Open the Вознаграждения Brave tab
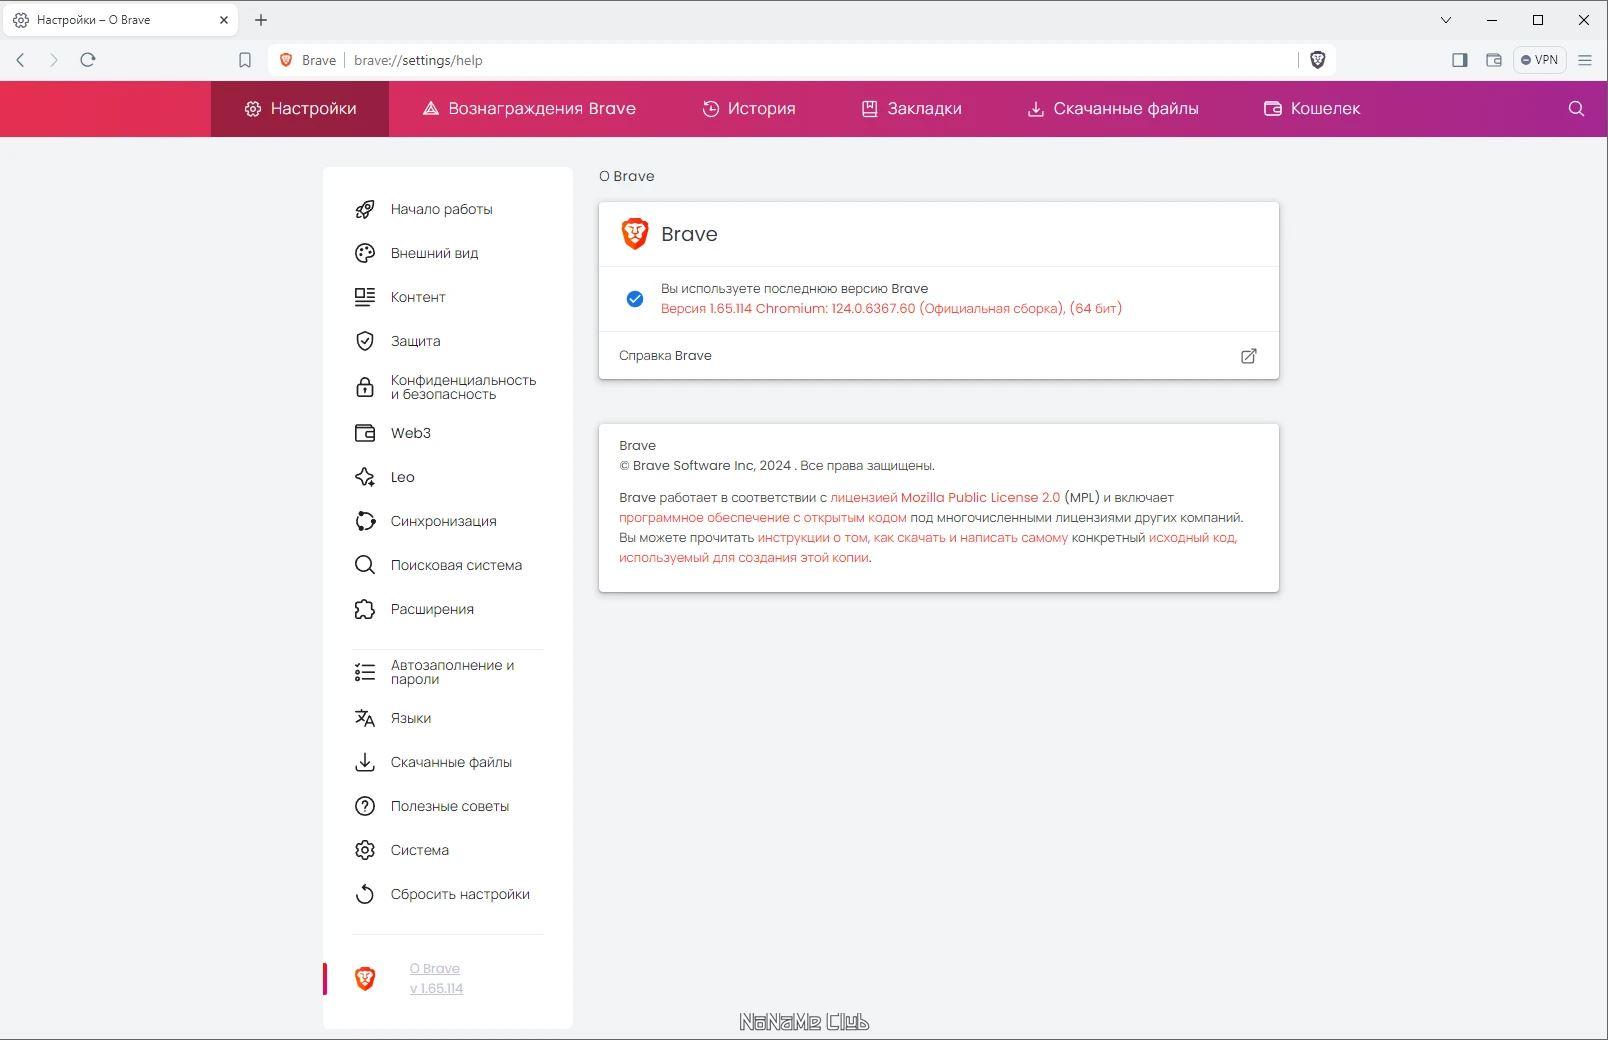 tap(529, 109)
